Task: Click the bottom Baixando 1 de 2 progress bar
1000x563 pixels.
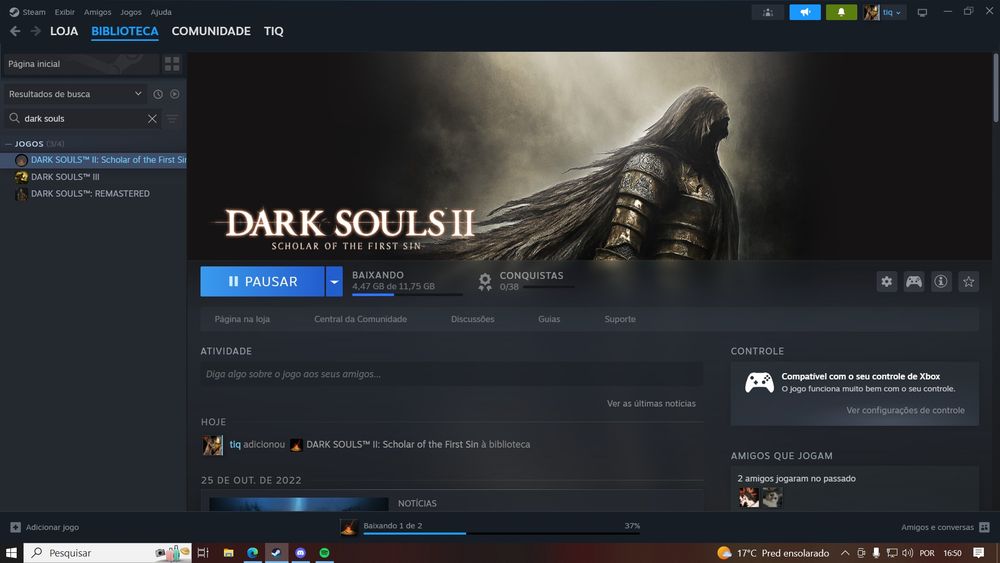Action: click(501, 533)
